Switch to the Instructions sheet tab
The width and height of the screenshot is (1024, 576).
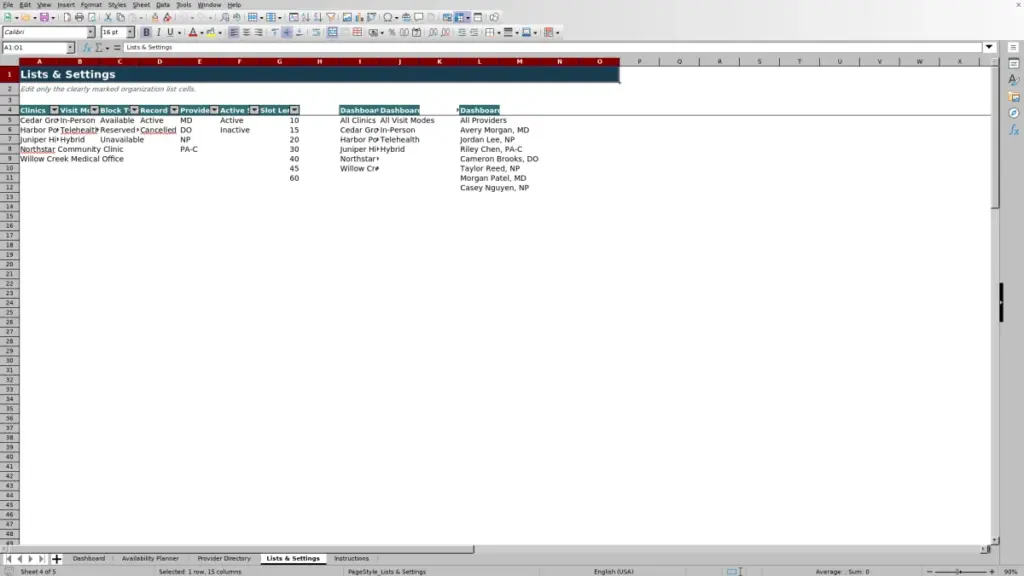[351, 558]
